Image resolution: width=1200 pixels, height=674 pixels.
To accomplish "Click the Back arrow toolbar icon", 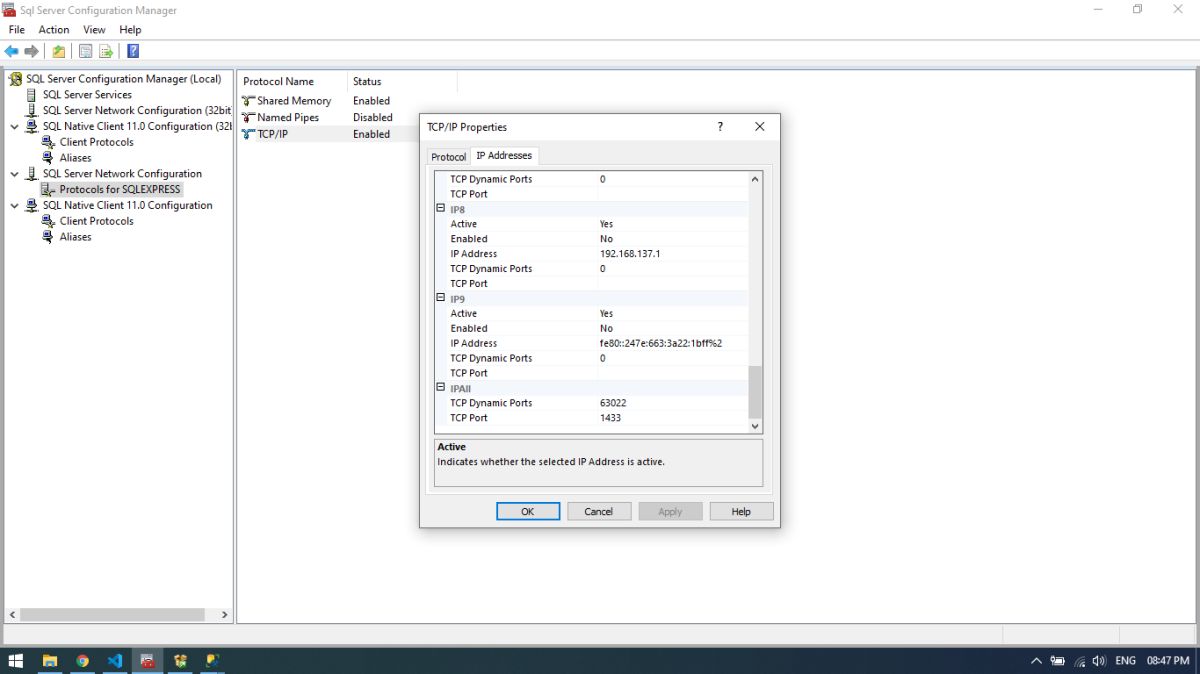I will [12, 51].
